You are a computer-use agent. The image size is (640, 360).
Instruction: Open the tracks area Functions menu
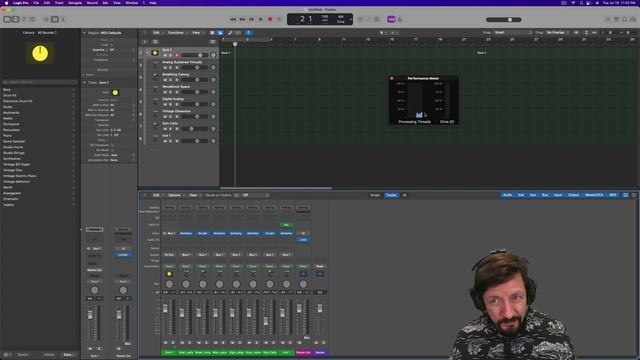pos(177,33)
